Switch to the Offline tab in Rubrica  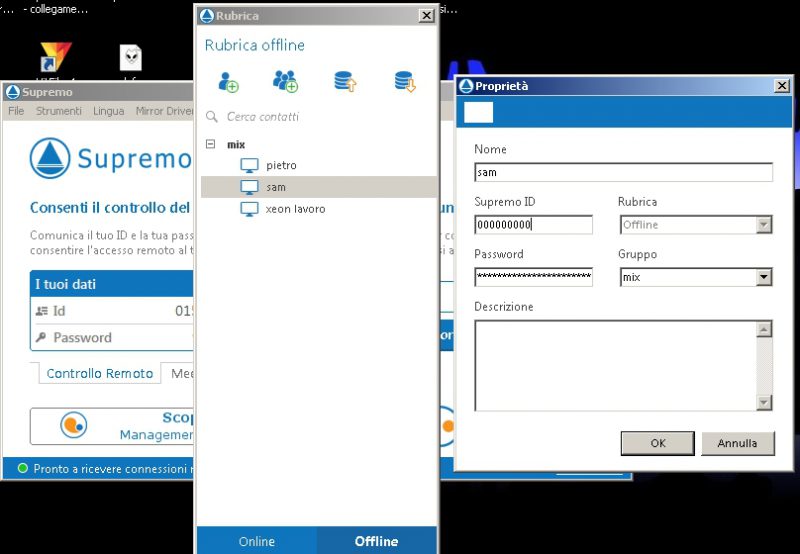(377, 541)
